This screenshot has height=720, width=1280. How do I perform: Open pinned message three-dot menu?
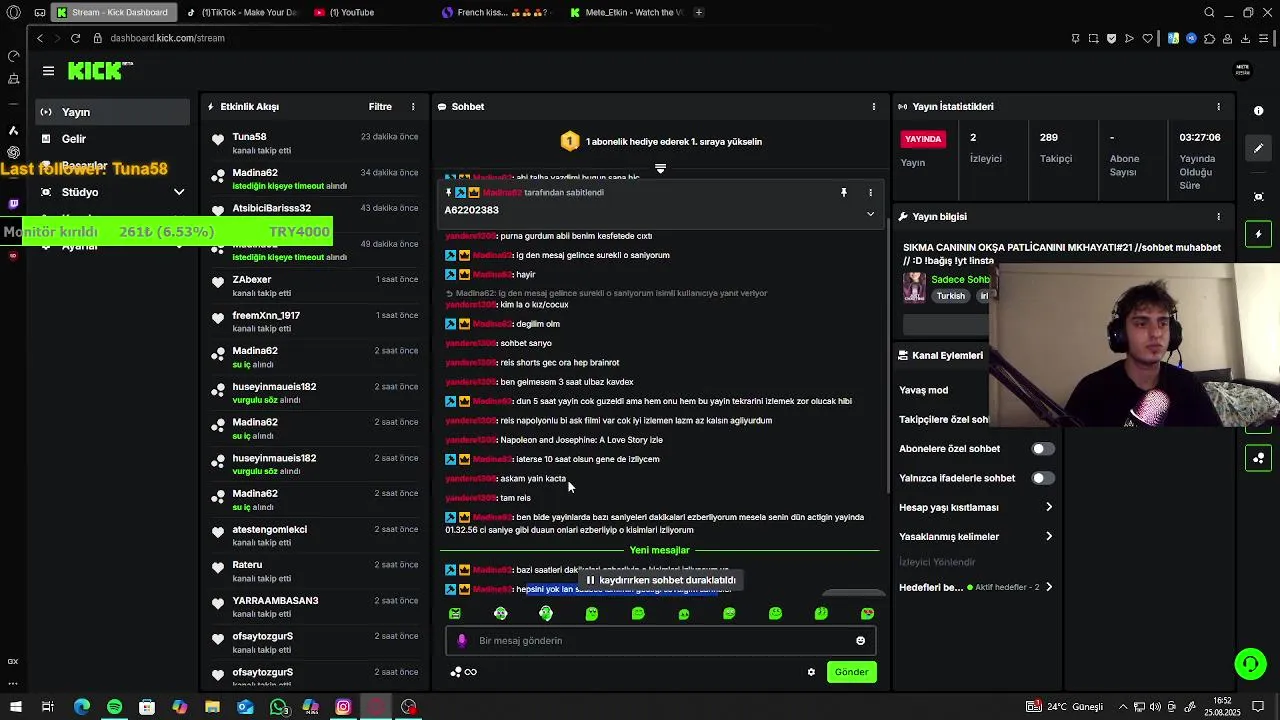coord(870,192)
